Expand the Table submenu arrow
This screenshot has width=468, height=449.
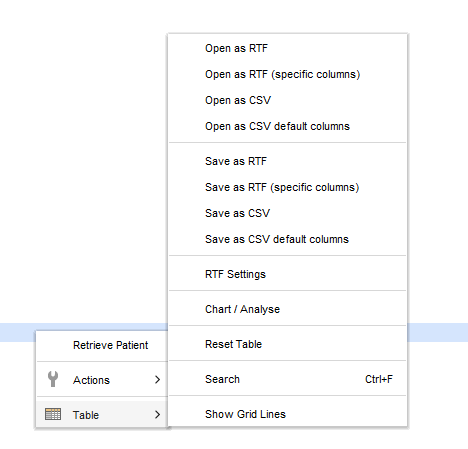click(157, 414)
